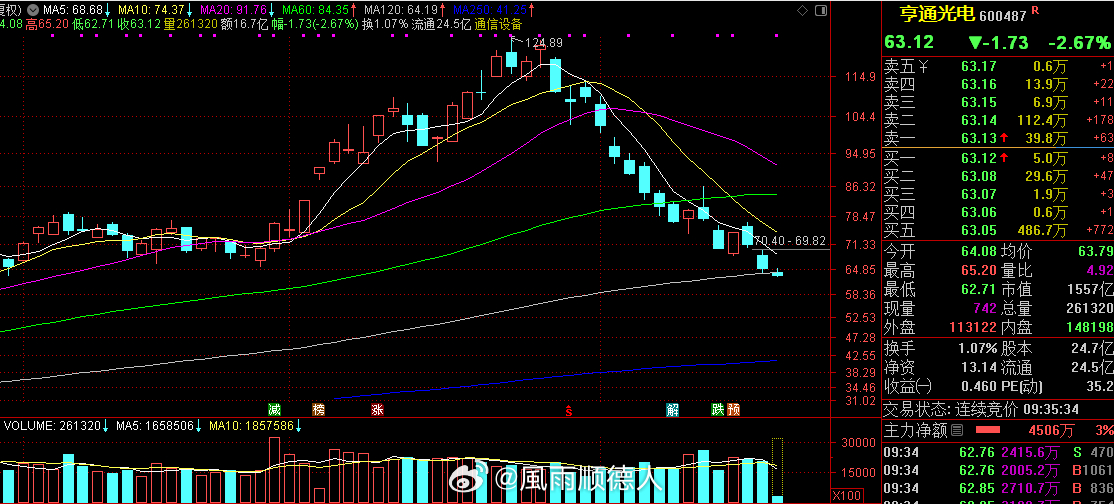Click the MA5: 68.68 indicator label

[73, 10]
